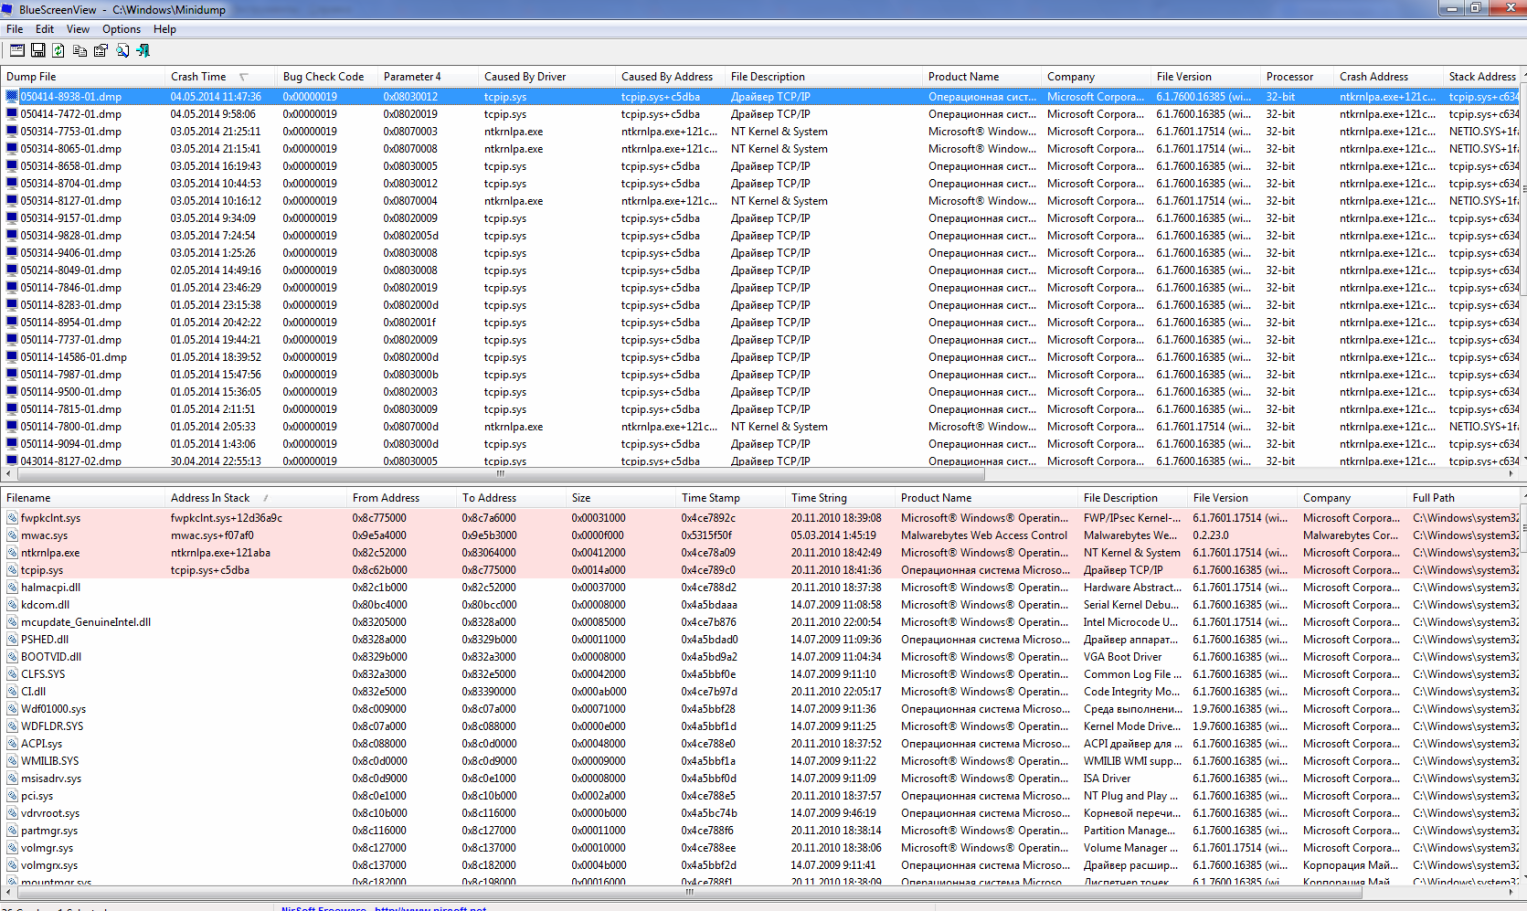
Task: Select the row 050314-9406-01.dmp
Action: [760, 253]
